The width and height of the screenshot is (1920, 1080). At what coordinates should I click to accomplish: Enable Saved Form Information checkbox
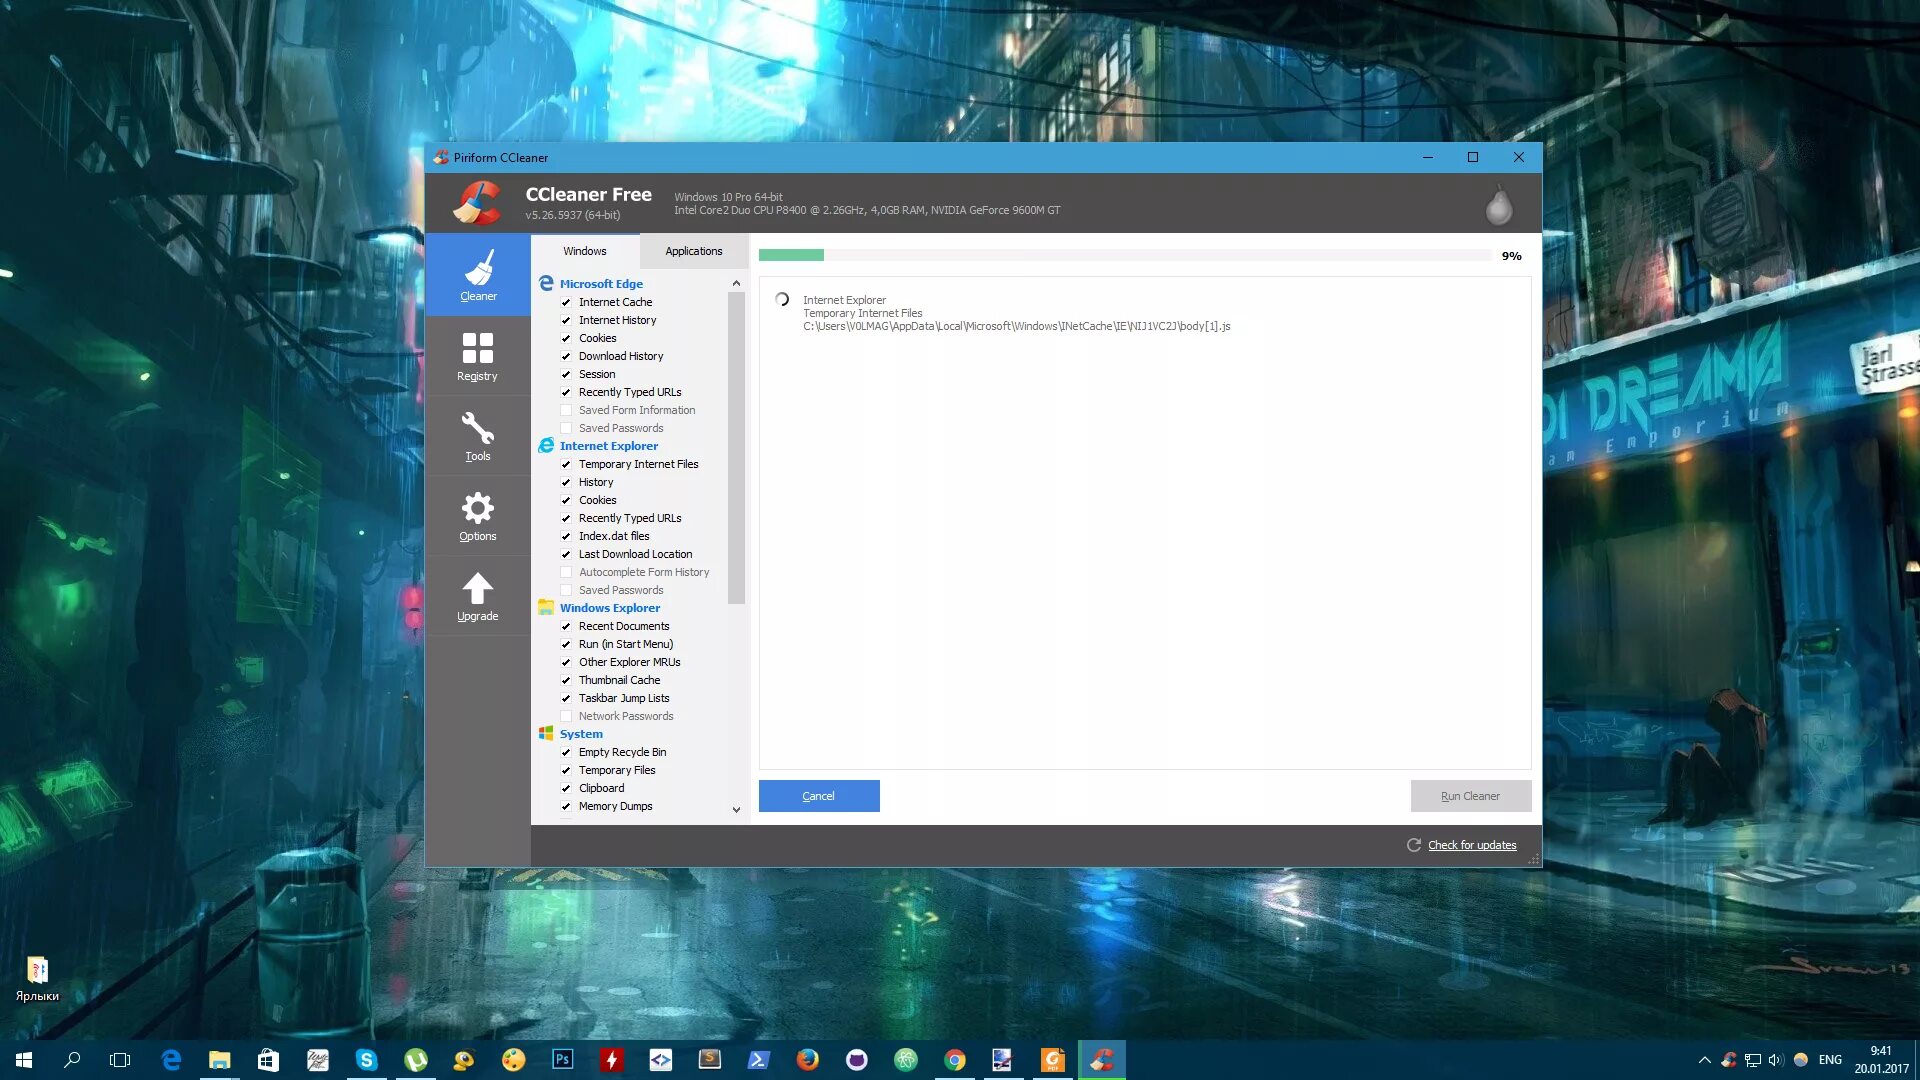[x=566, y=410]
